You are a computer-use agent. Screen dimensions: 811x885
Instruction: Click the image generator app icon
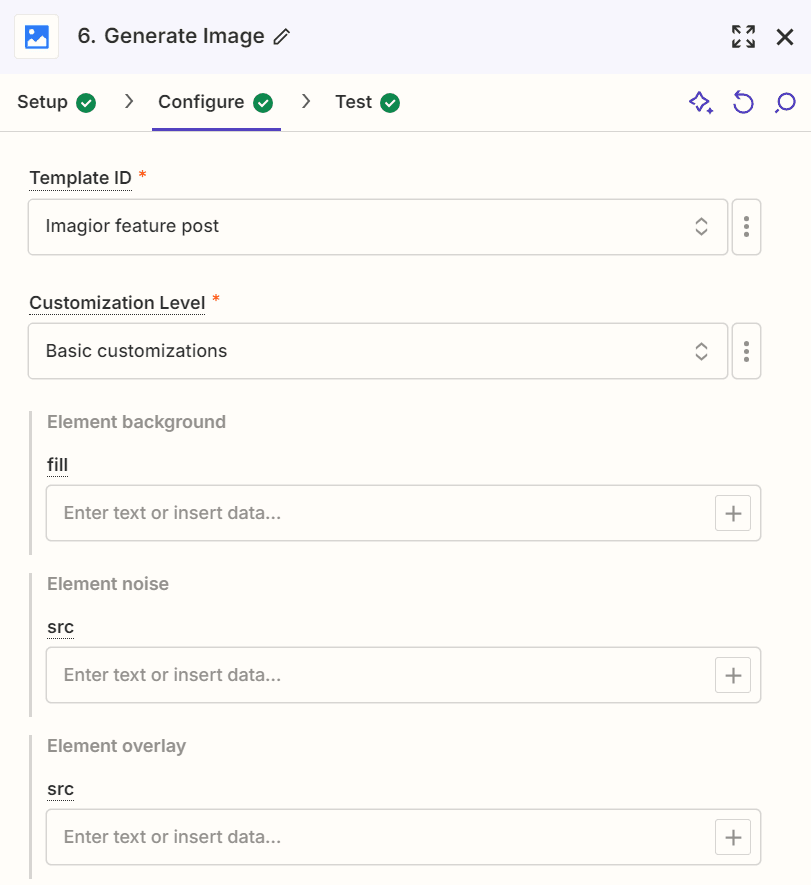(x=36, y=36)
